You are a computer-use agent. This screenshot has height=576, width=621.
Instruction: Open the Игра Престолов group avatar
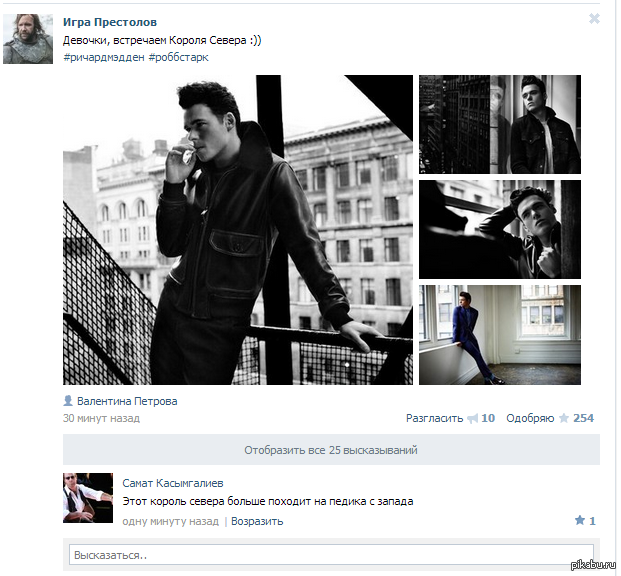pyautogui.click(x=28, y=40)
